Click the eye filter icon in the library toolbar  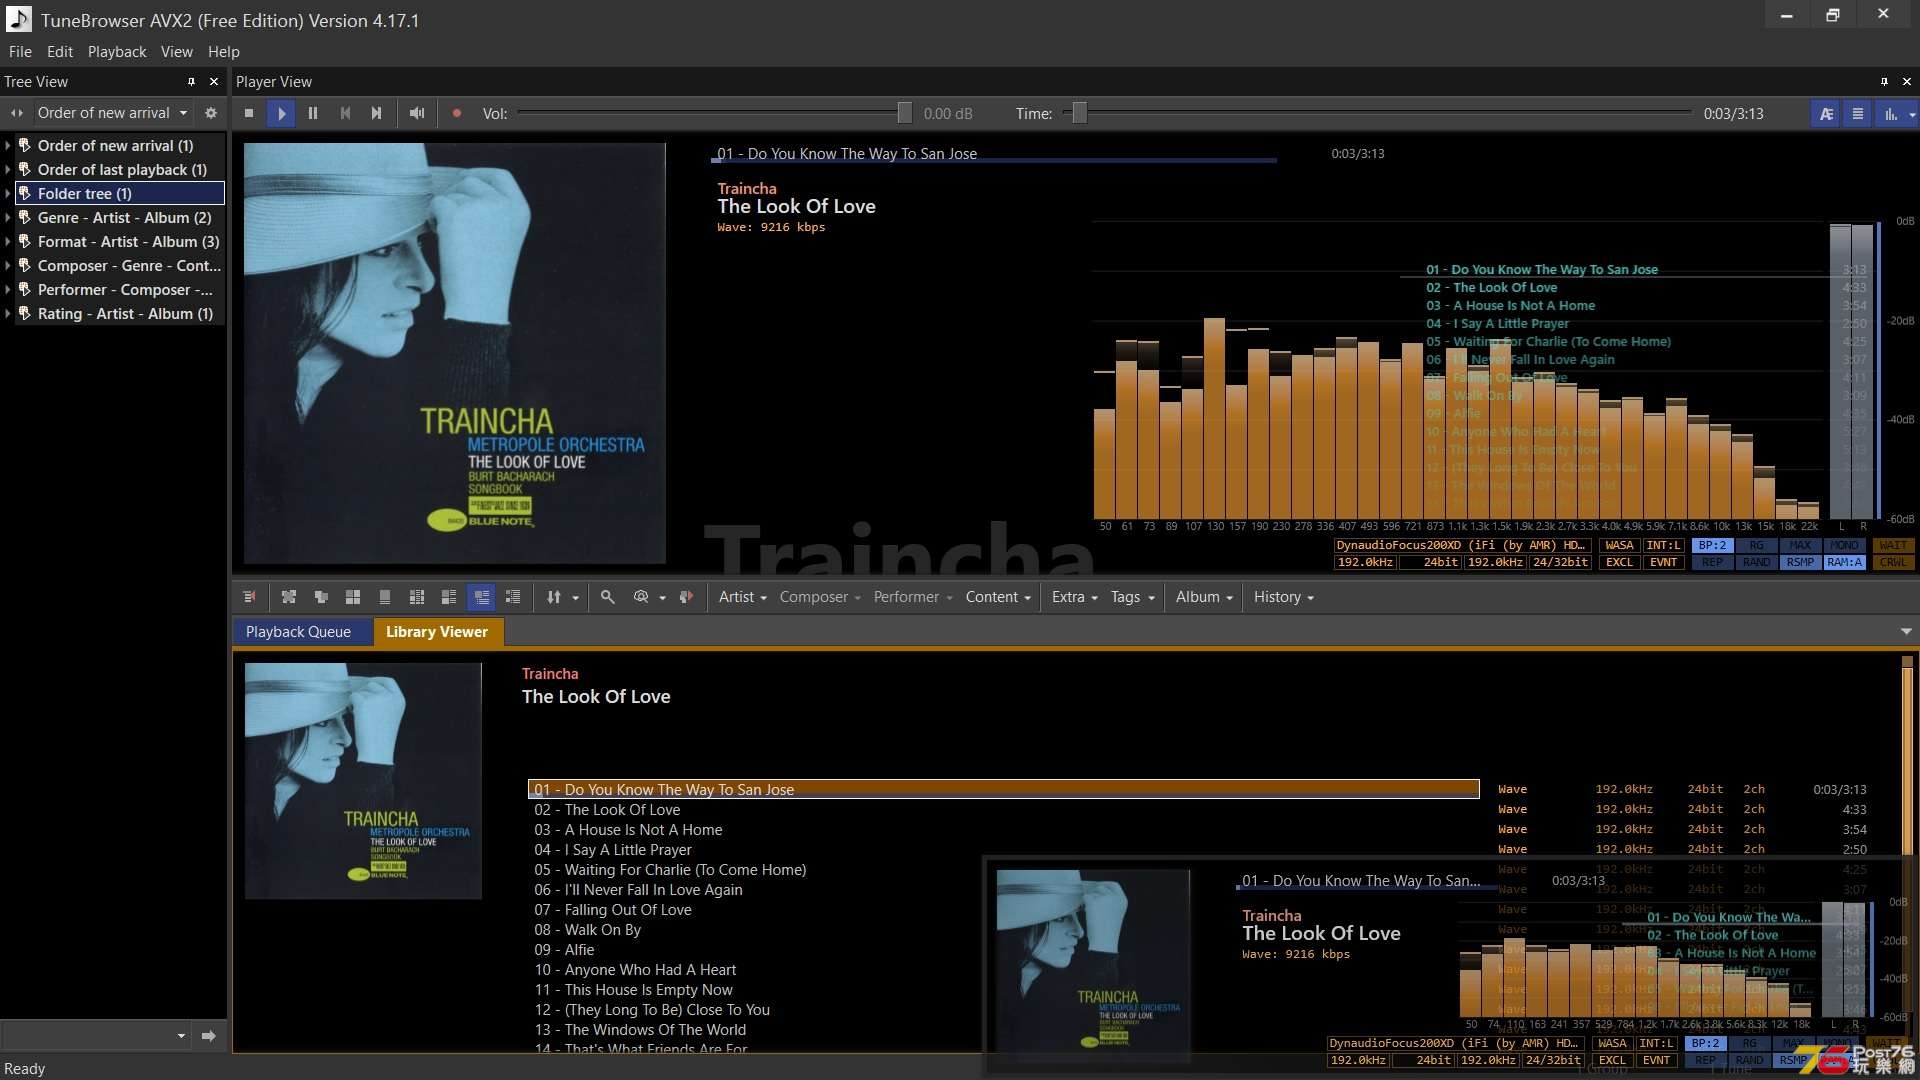(x=641, y=597)
